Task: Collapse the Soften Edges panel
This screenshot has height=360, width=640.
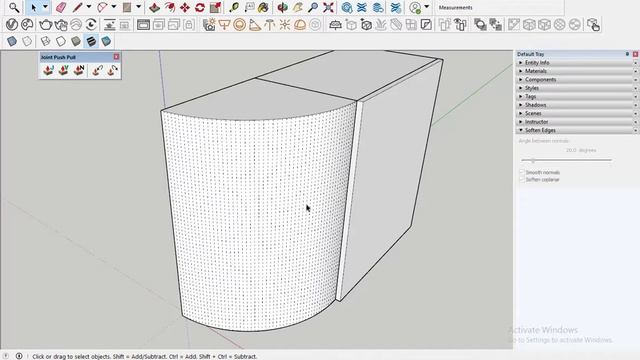Action: tap(576, 130)
